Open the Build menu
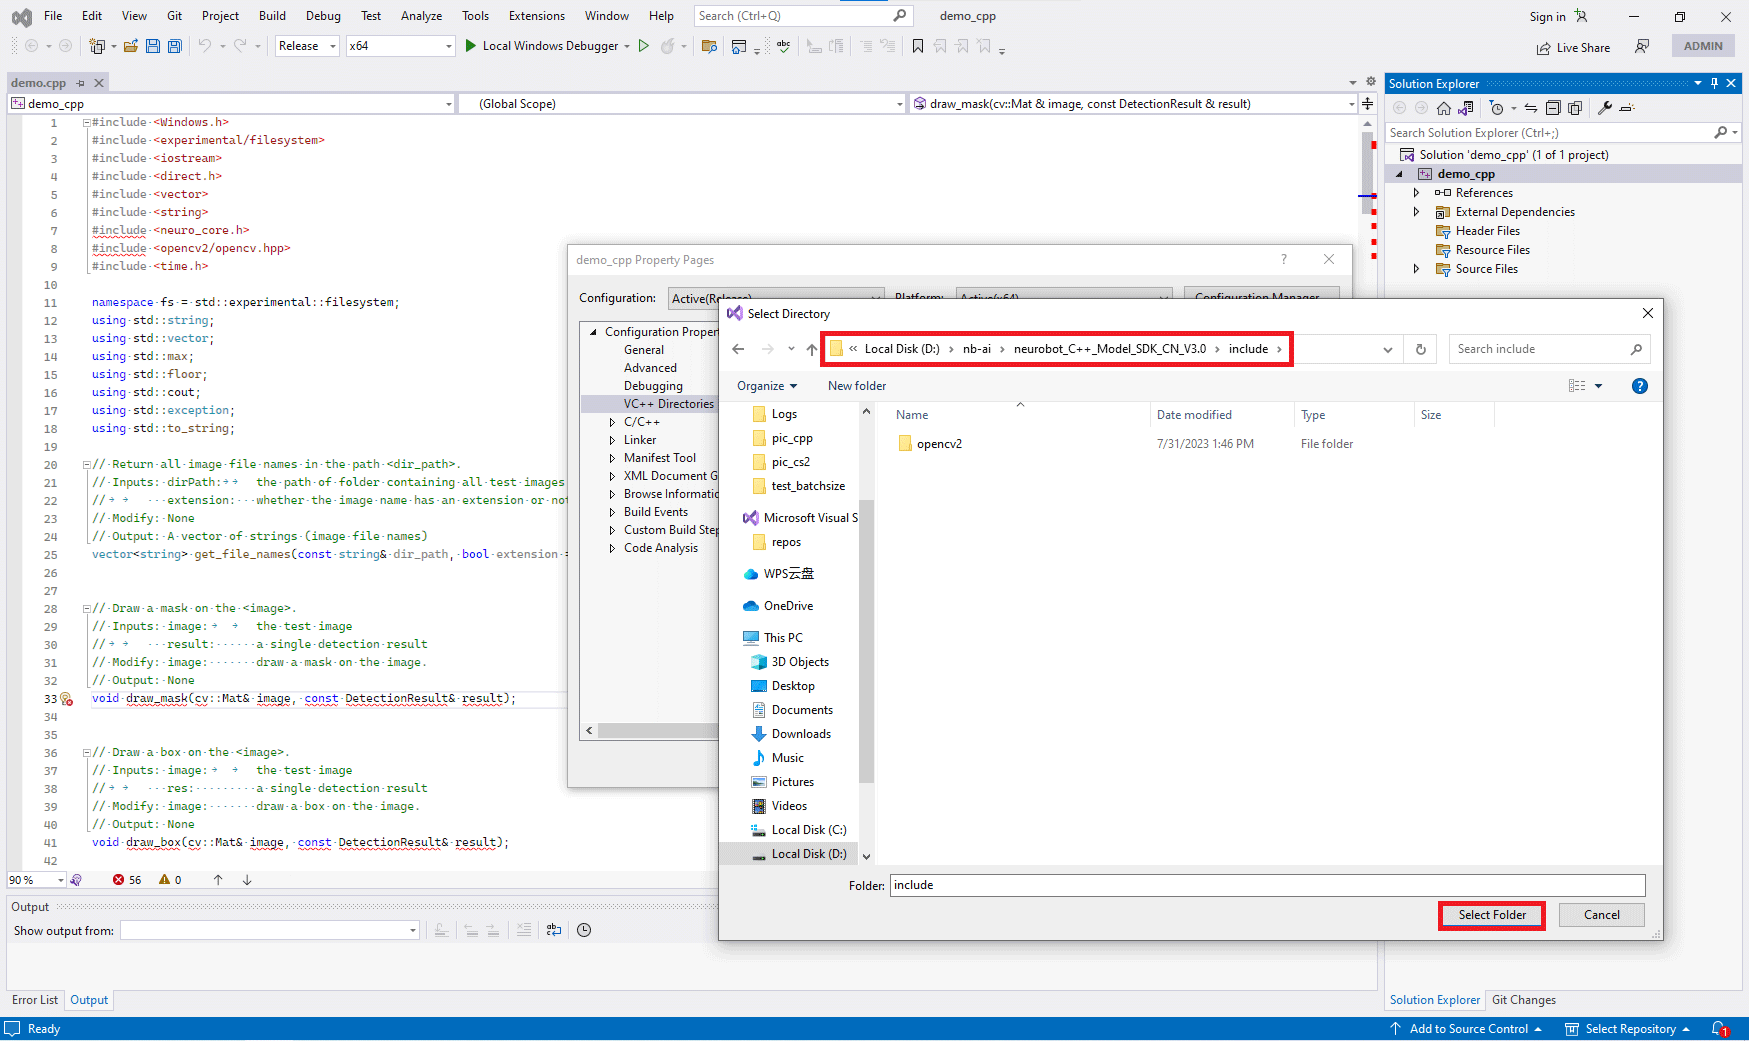The height and width of the screenshot is (1041, 1749). pyautogui.click(x=272, y=16)
